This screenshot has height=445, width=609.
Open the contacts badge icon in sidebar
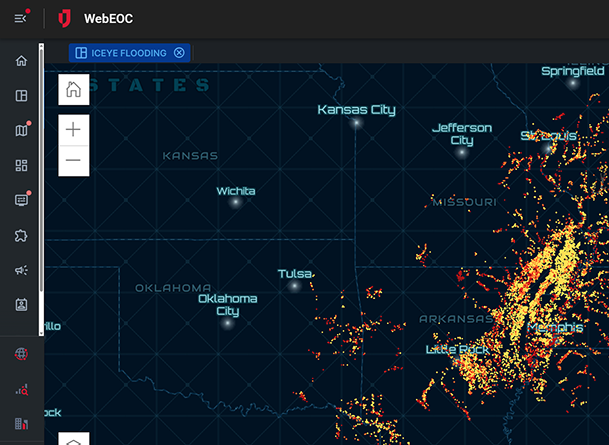click(21, 305)
